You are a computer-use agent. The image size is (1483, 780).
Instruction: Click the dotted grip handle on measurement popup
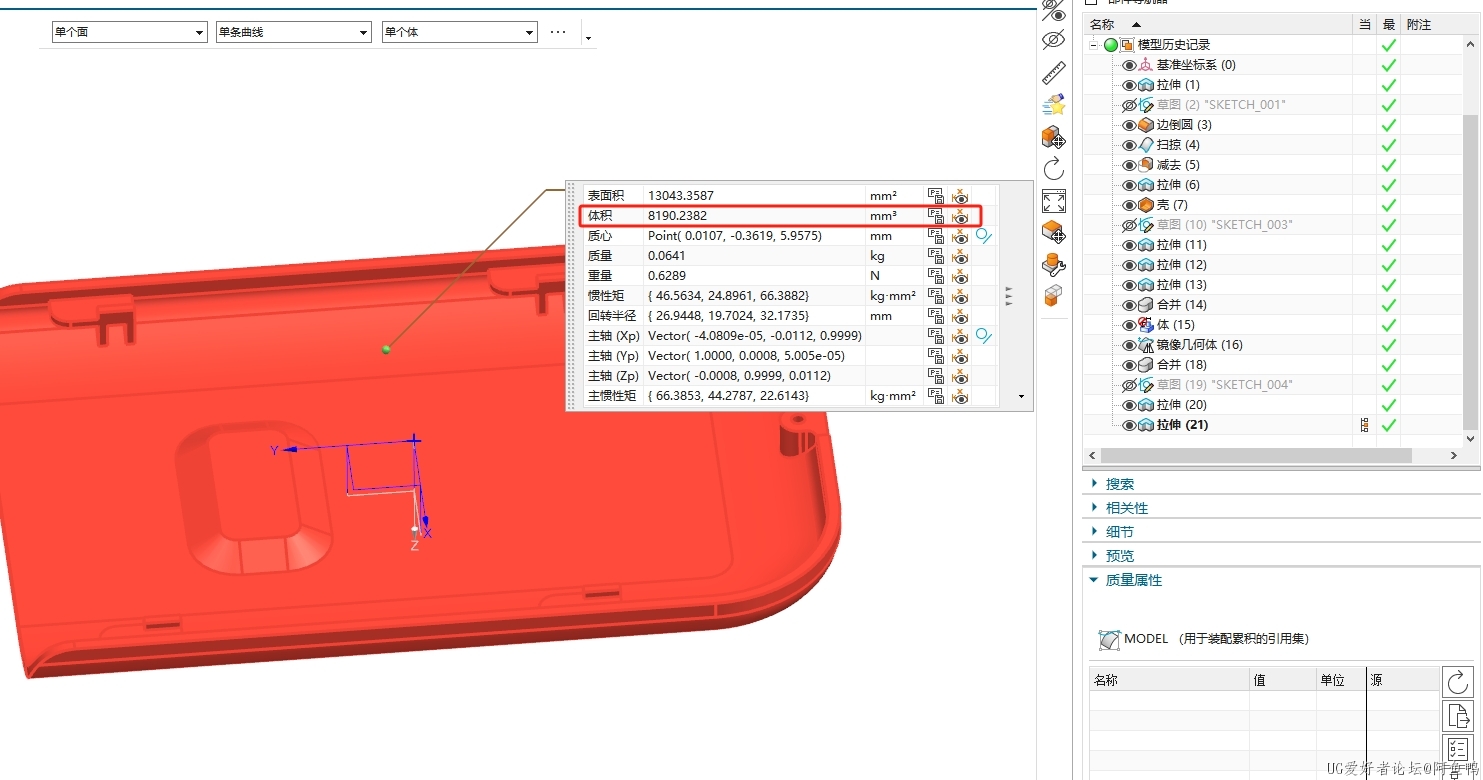(573, 296)
